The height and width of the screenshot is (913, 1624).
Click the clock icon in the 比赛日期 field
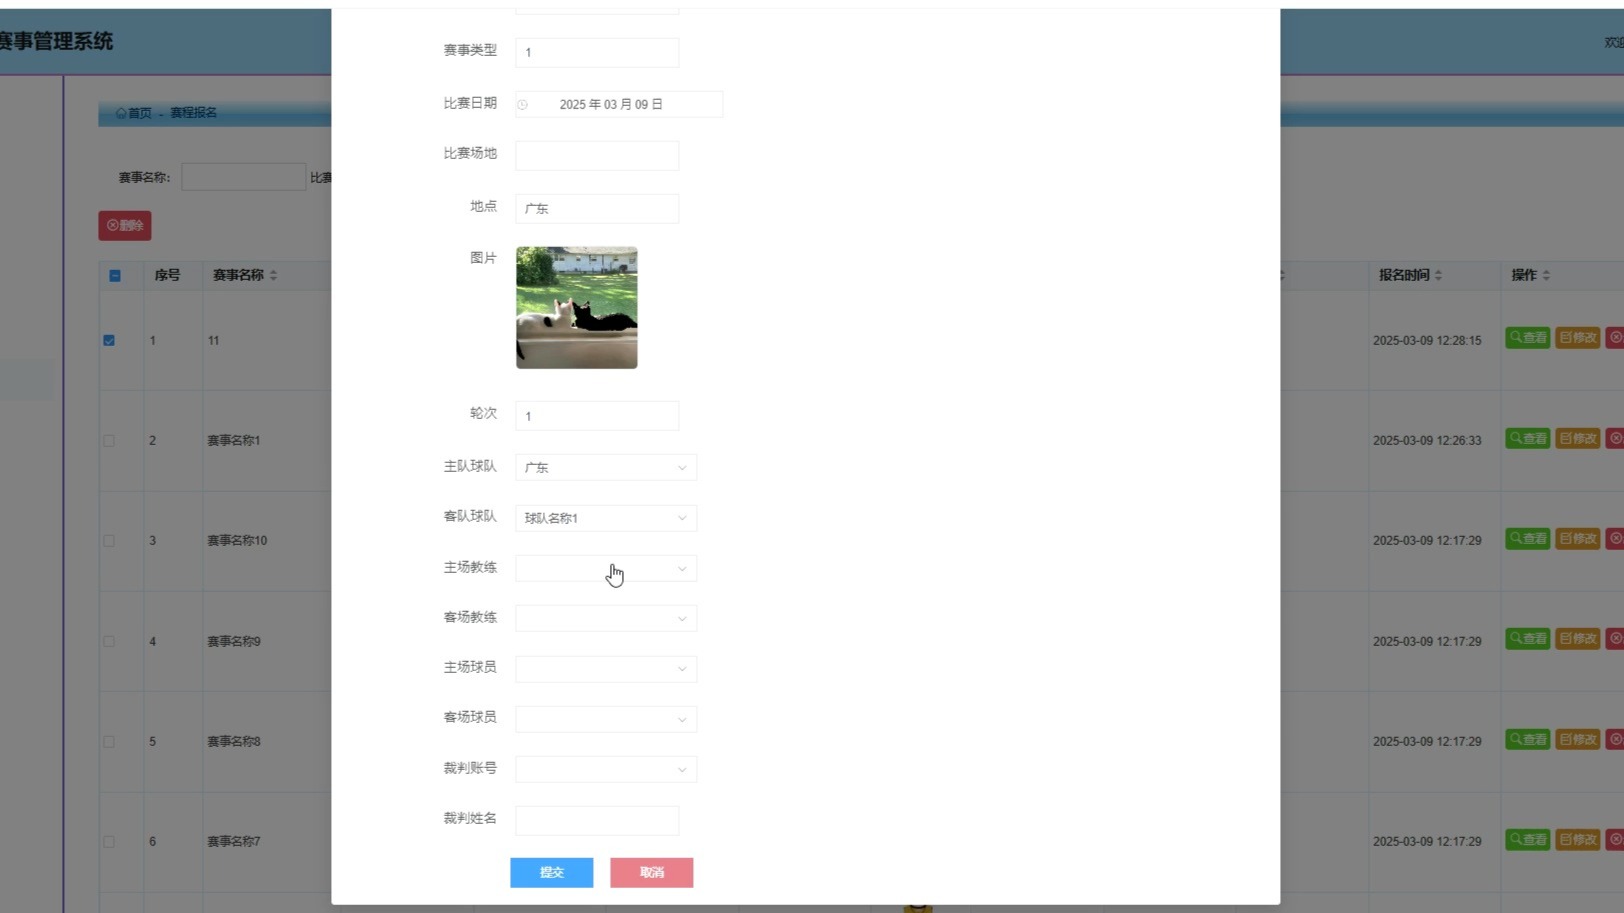coord(523,103)
